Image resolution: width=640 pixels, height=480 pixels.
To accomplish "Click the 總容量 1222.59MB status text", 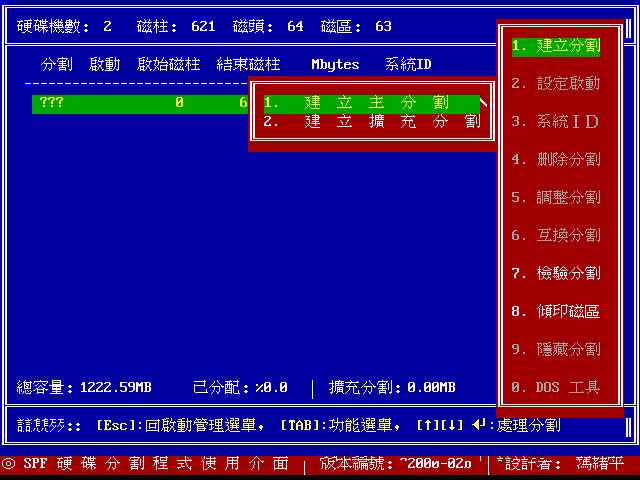I will [84, 387].
